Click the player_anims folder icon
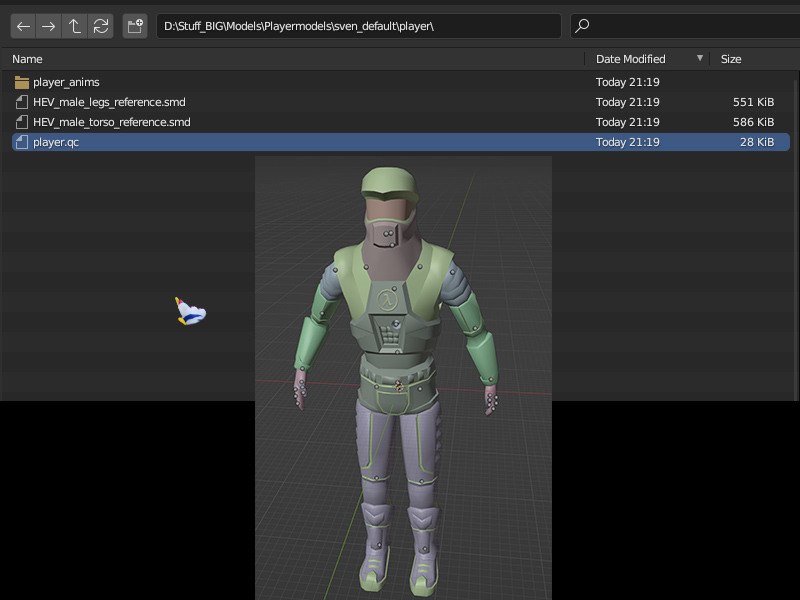Screen dimensions: 800x600 click(x=22, y=82)
